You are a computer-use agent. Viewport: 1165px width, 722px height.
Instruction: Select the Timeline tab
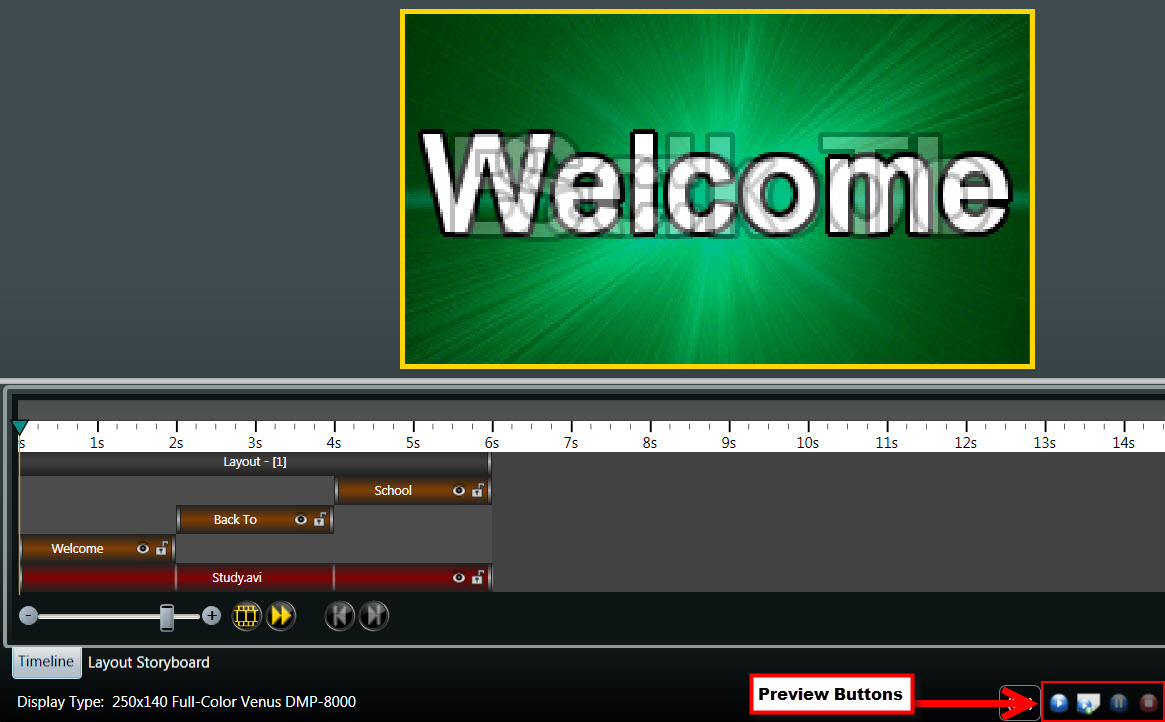click(46, 662)
